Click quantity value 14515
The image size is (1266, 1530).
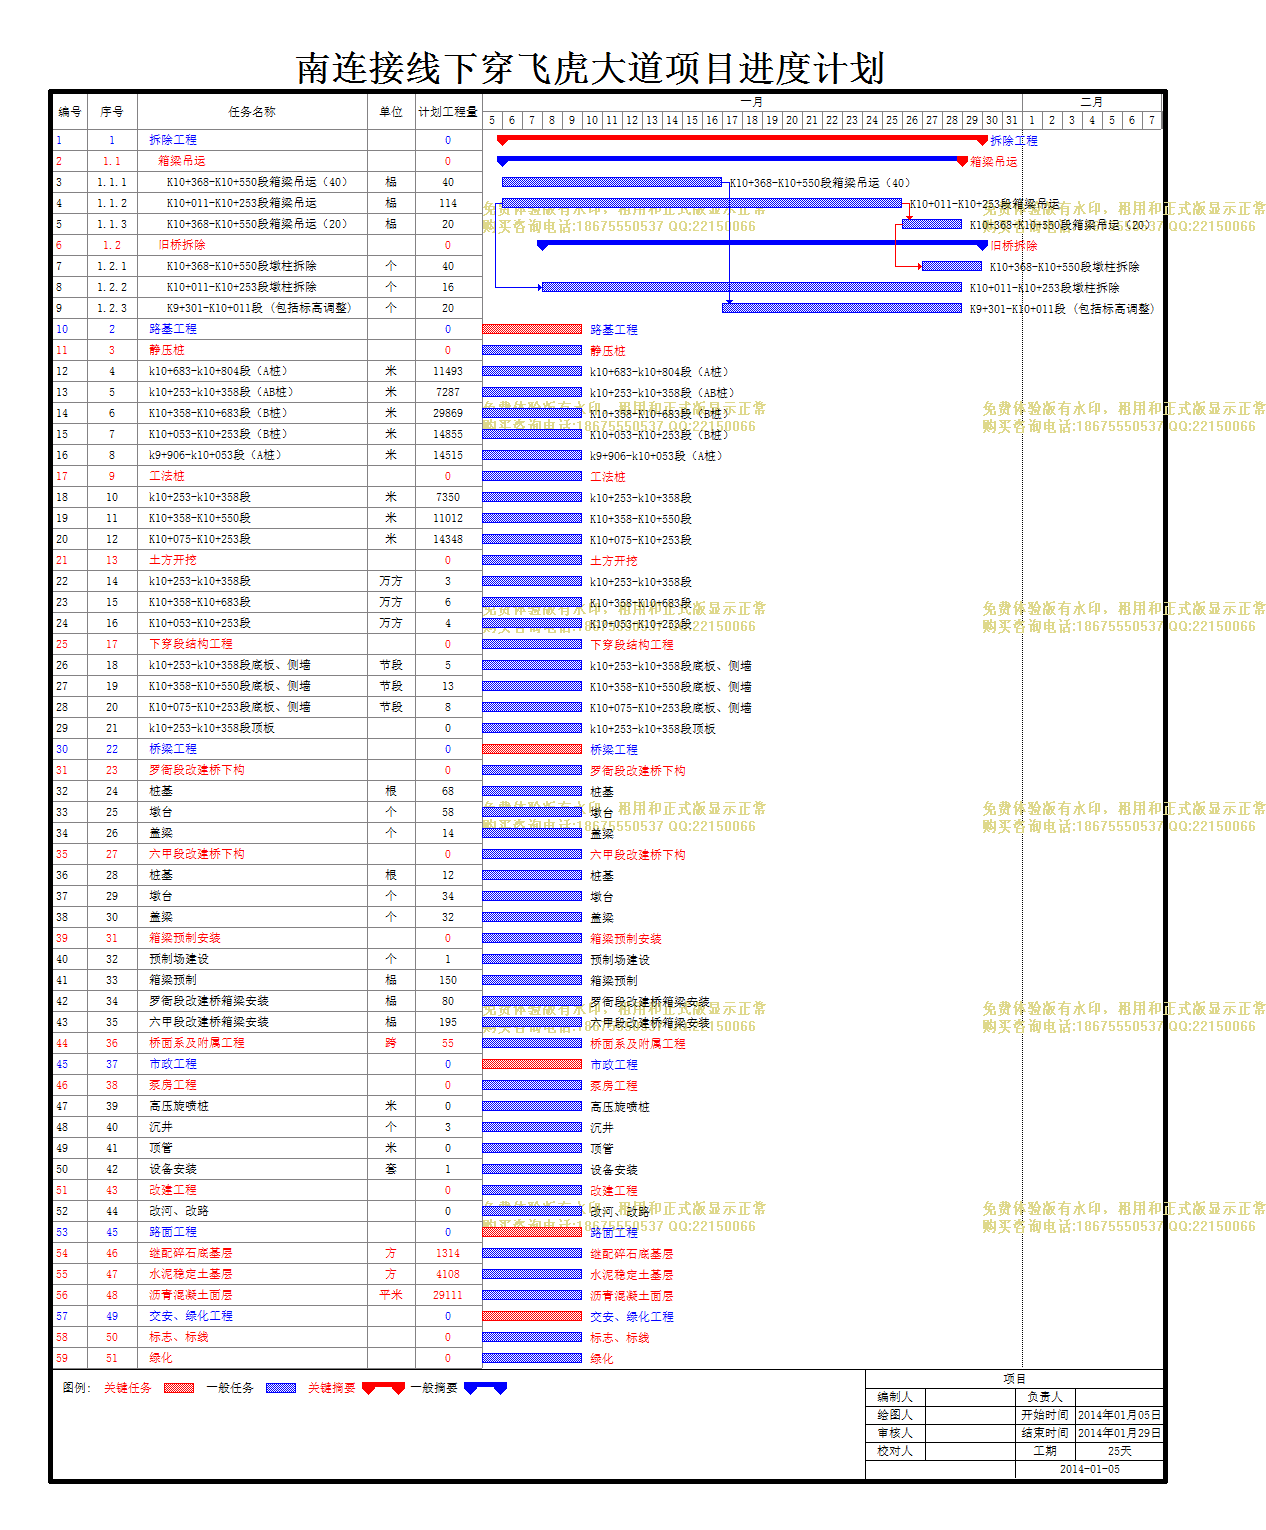[448, 455]
